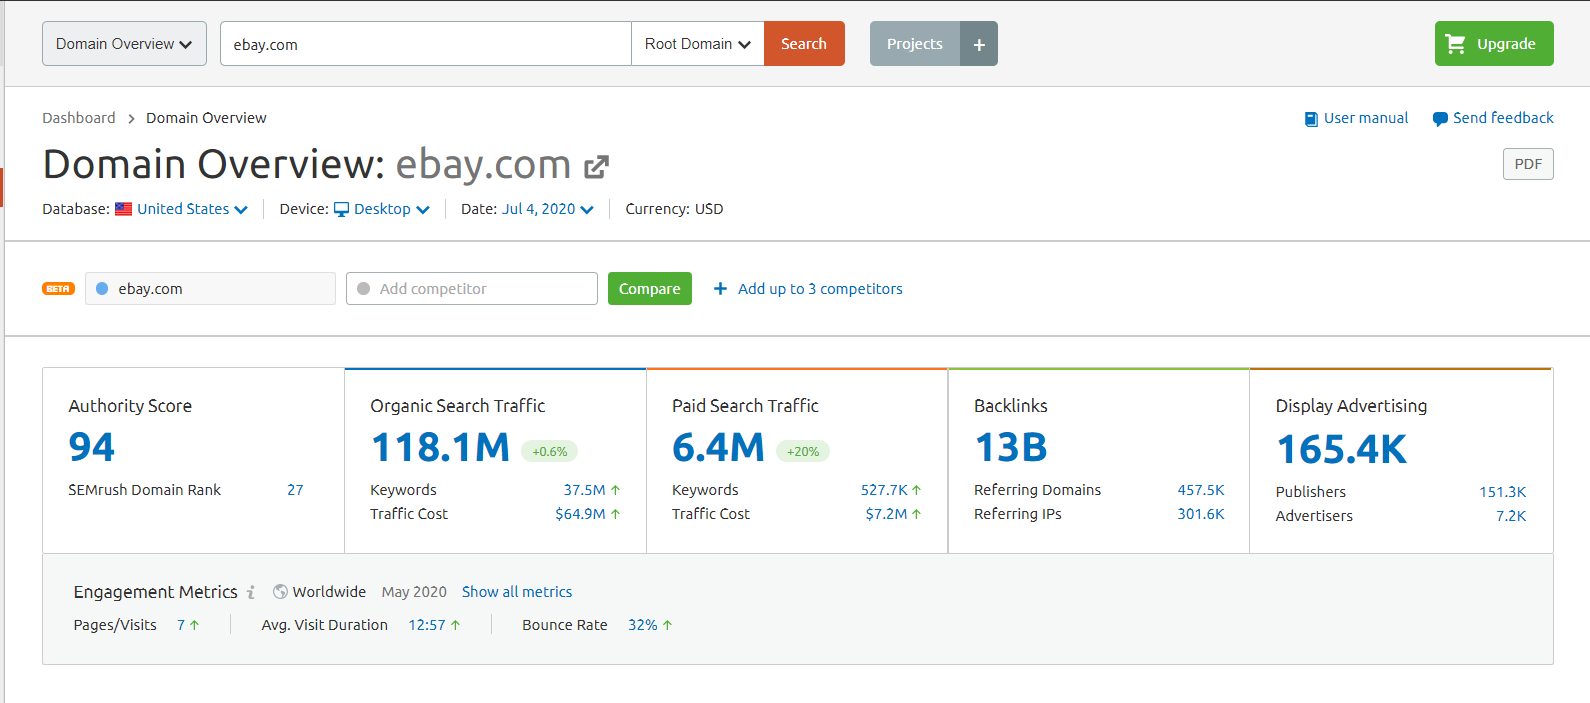Expand the Desktop device selector
The width and height of the screenshot is (1590, 703).
pyautogui.click(x=392, y=209)
